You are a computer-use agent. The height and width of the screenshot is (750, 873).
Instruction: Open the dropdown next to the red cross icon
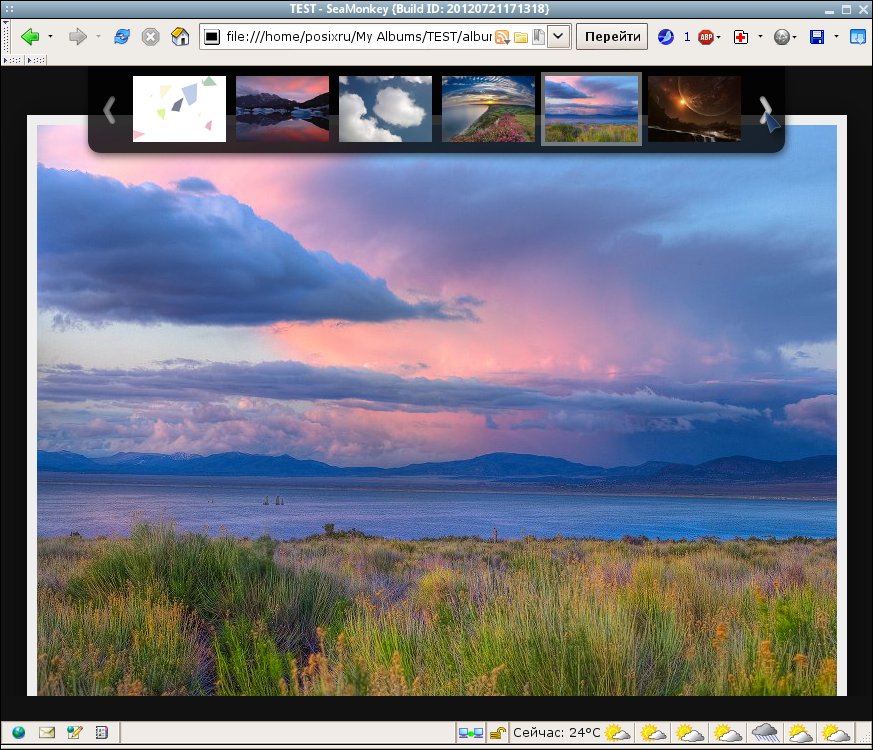pyautogui.click(x=761, y=37)
